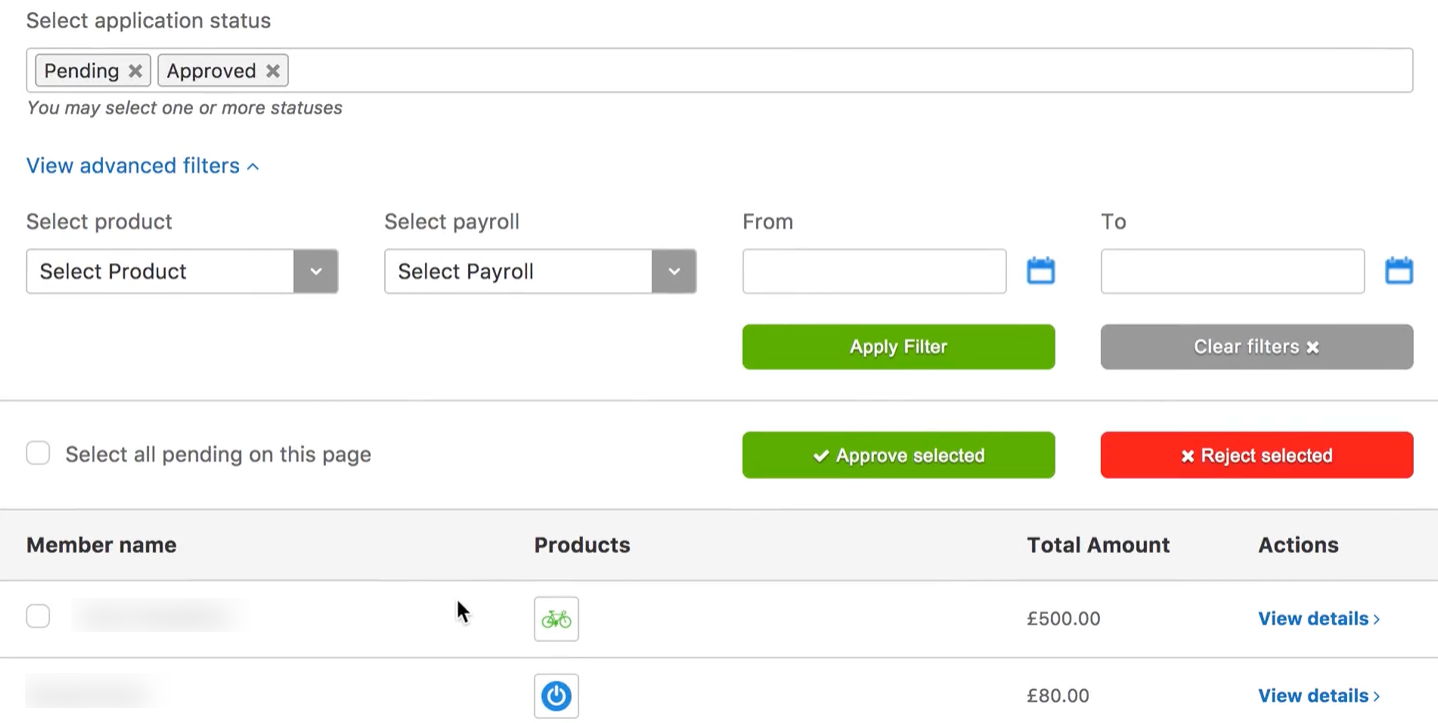
Task: Remove the Approved status tag
Action: (x=272, y=71)
